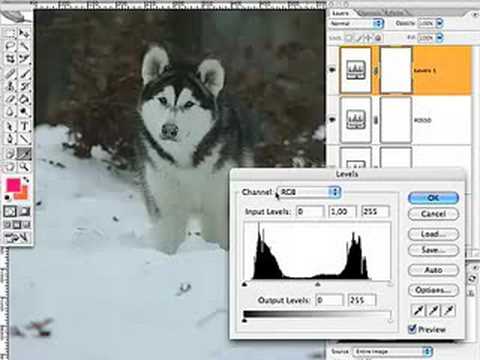
Task: Toggle mask link on Levels 1 layer
Action: coord(376,70)
